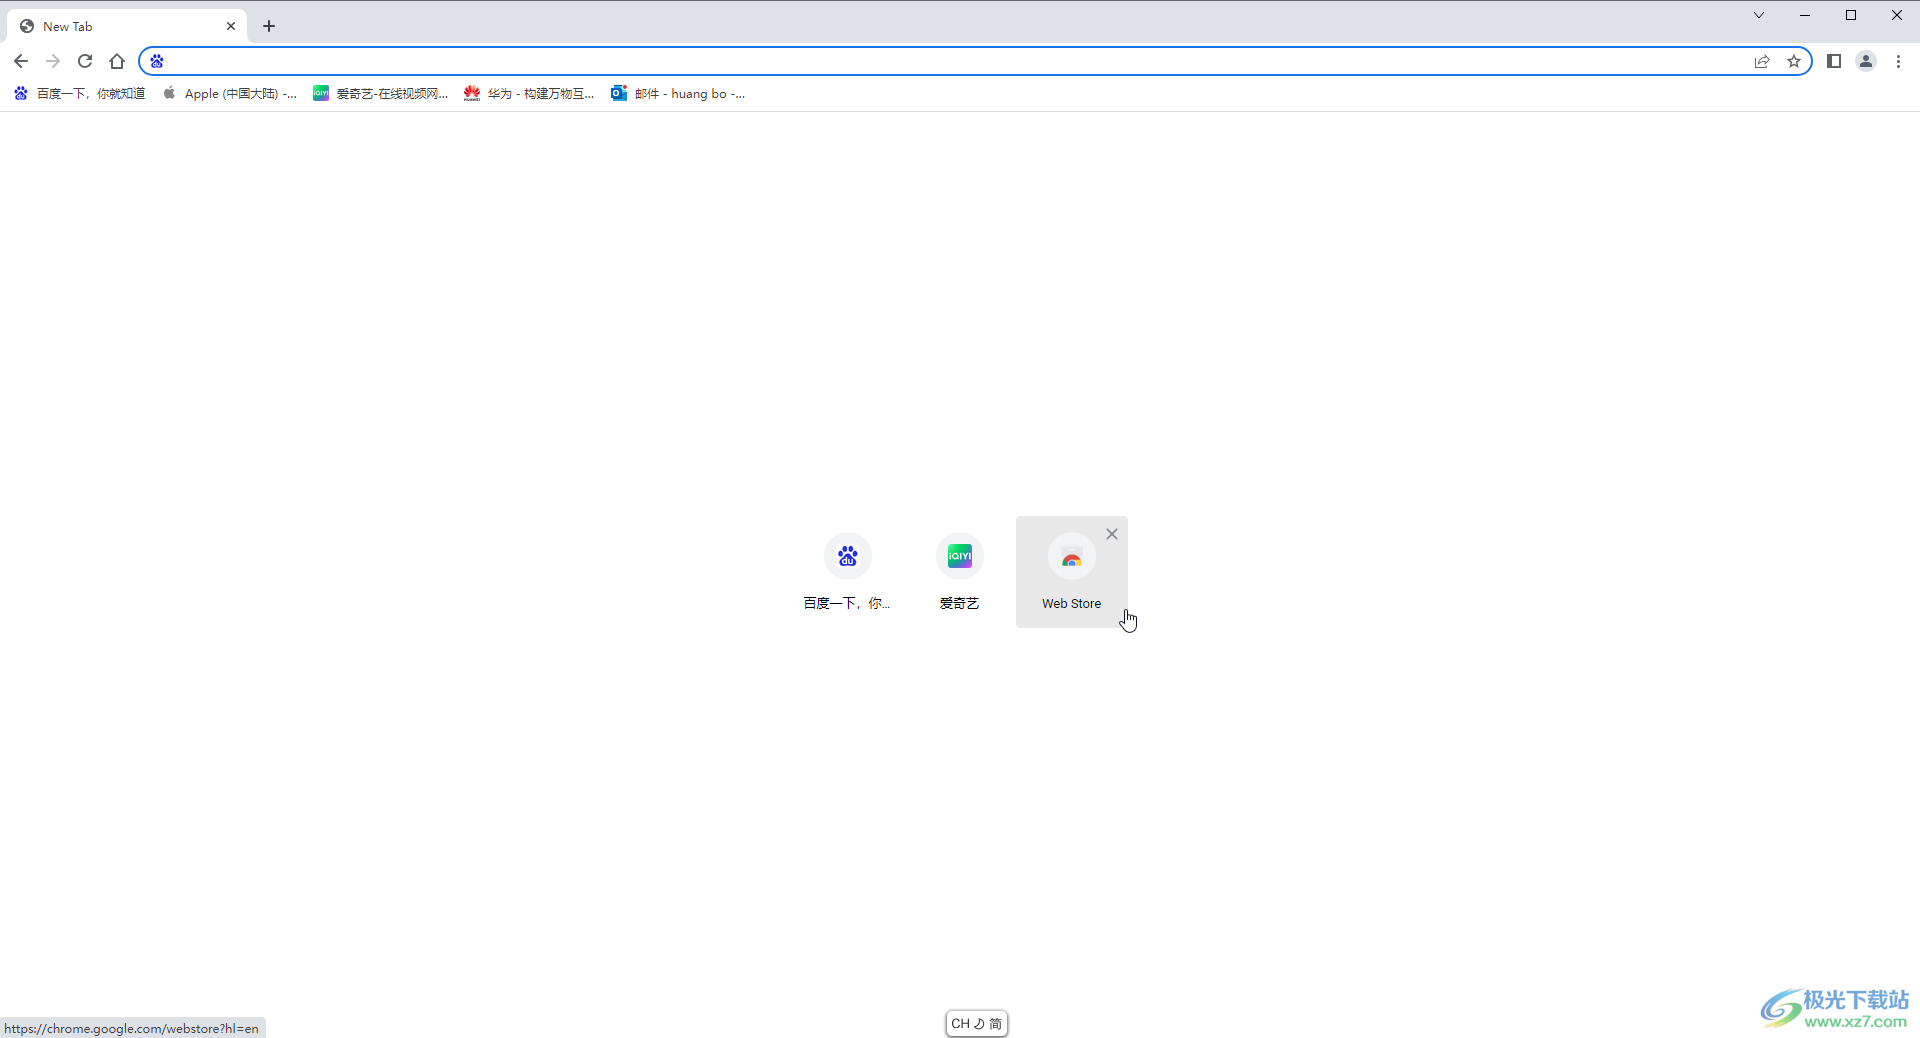
Task: Open the 百度一下 shortcut tile
Action: tap(848, 572)
